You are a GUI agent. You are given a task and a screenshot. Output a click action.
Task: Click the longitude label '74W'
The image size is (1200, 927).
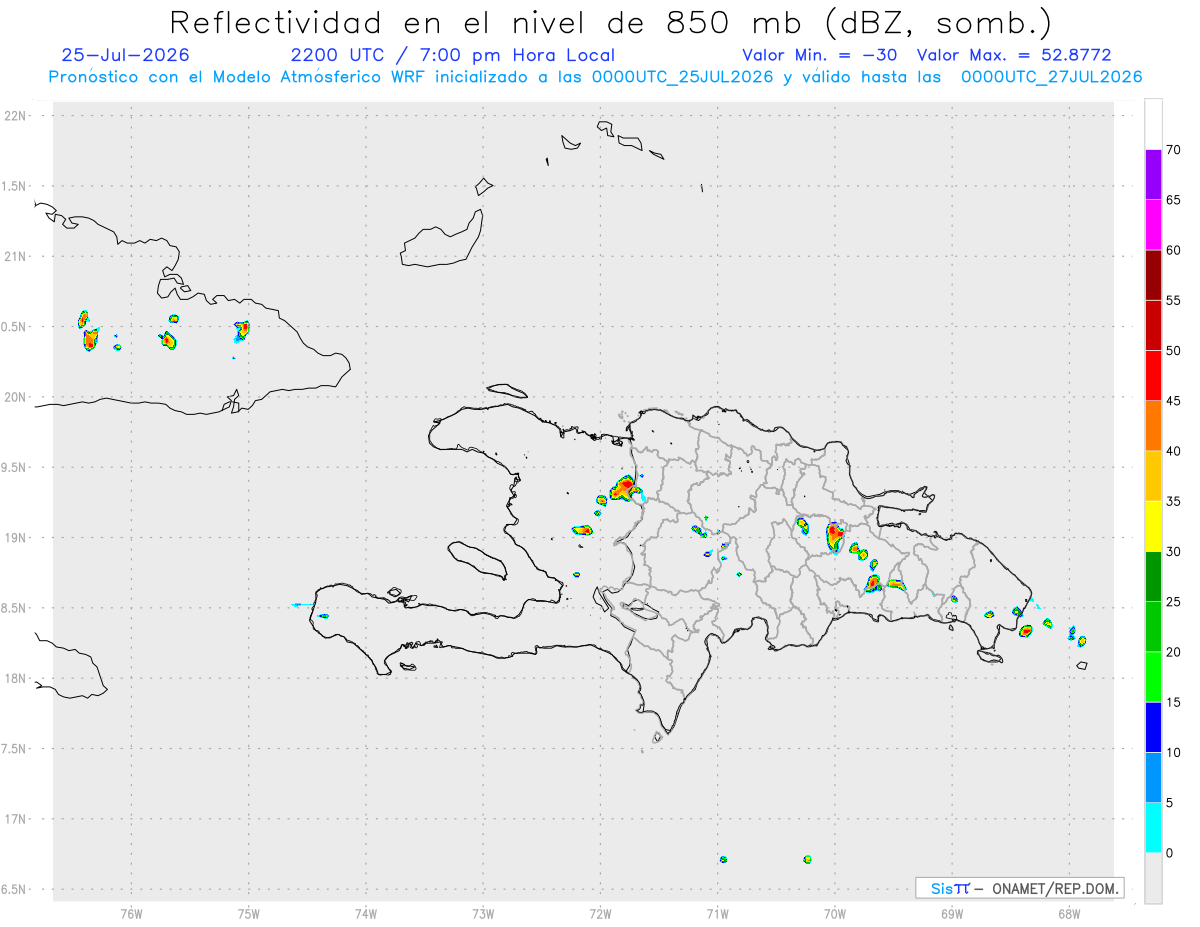click(x=366, y=913)
